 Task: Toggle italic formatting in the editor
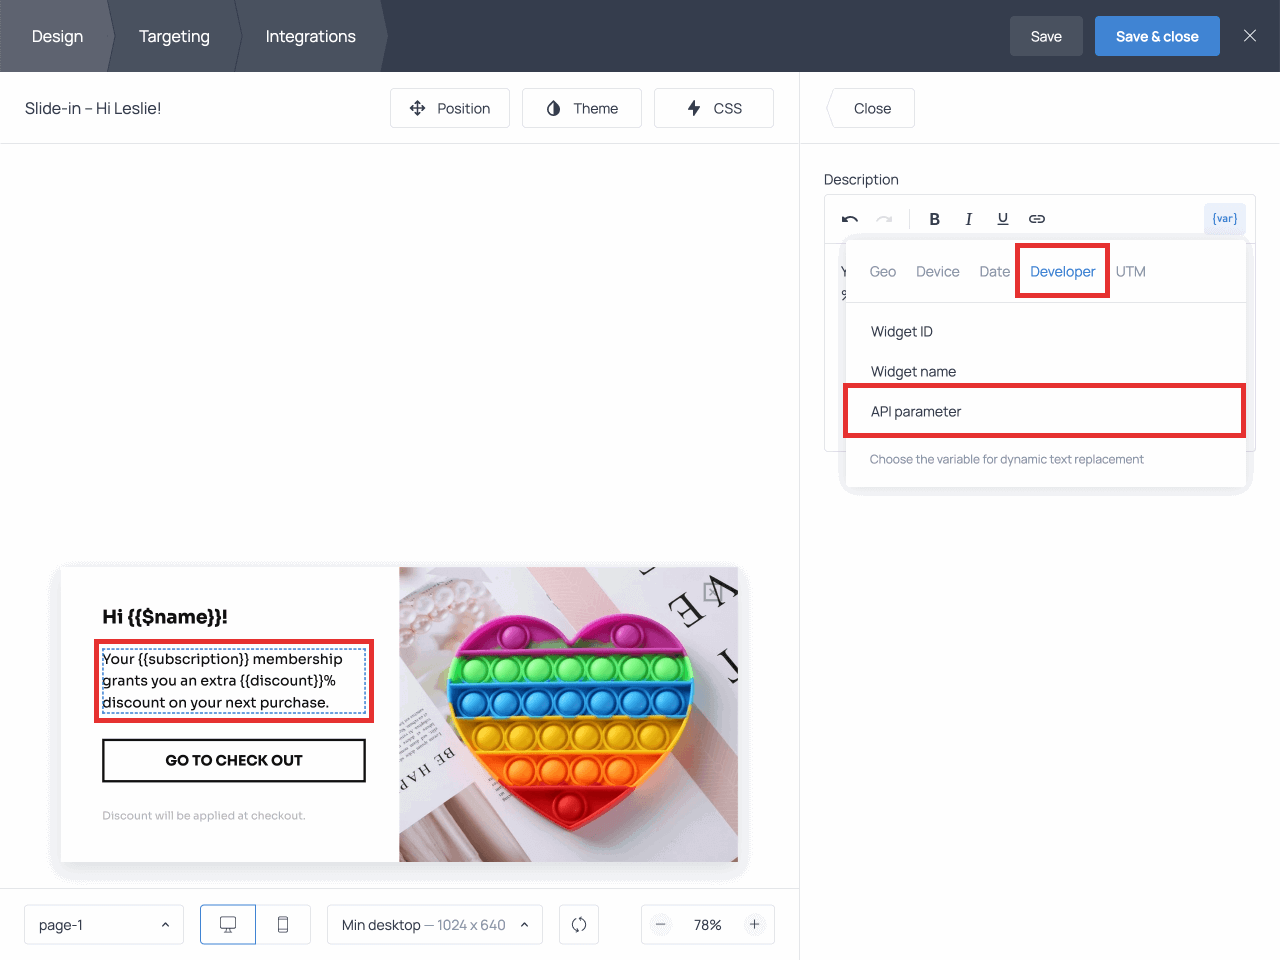(x=968, y=219)
